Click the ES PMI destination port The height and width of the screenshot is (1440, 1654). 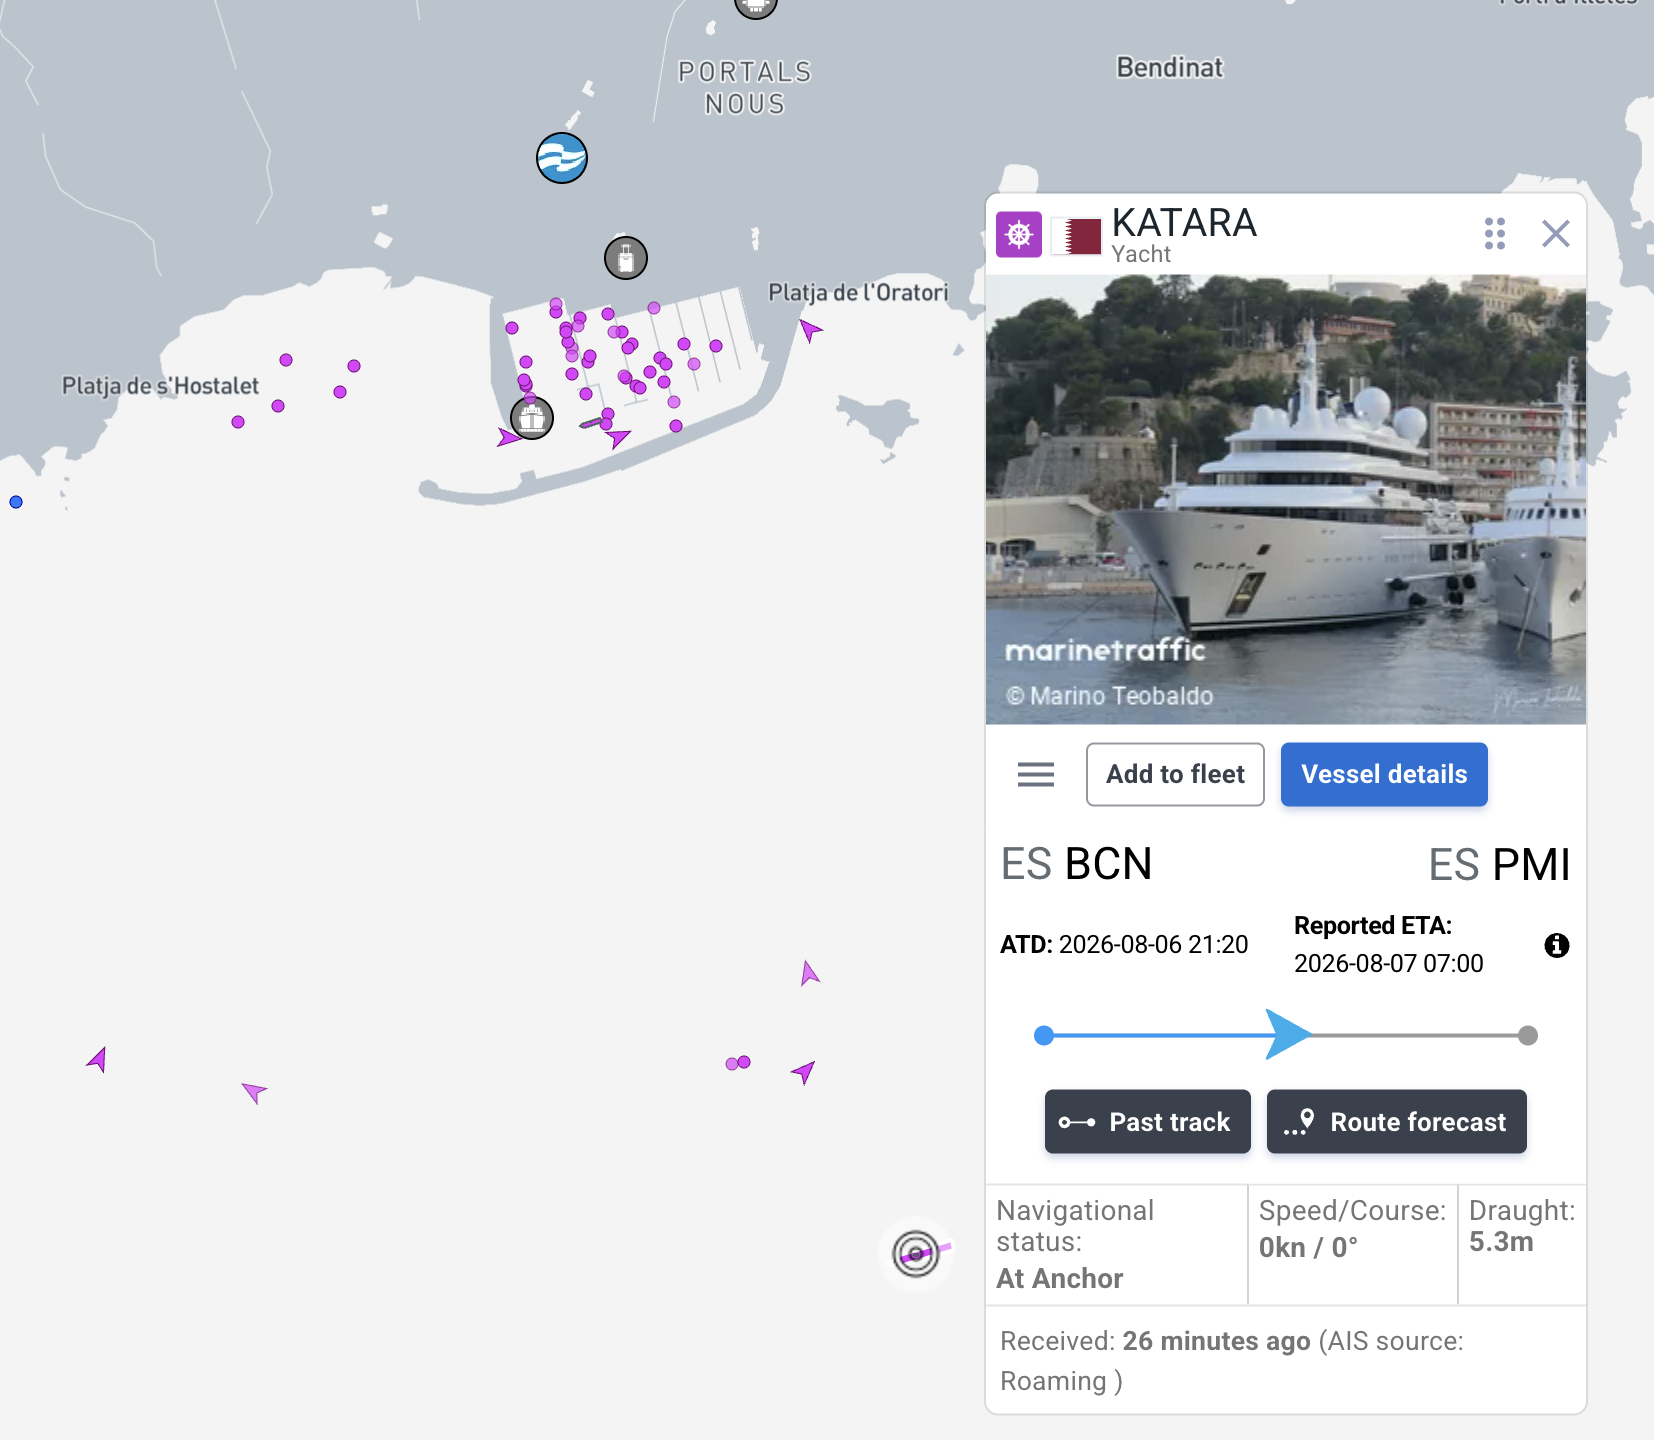tap(1499, 864)
